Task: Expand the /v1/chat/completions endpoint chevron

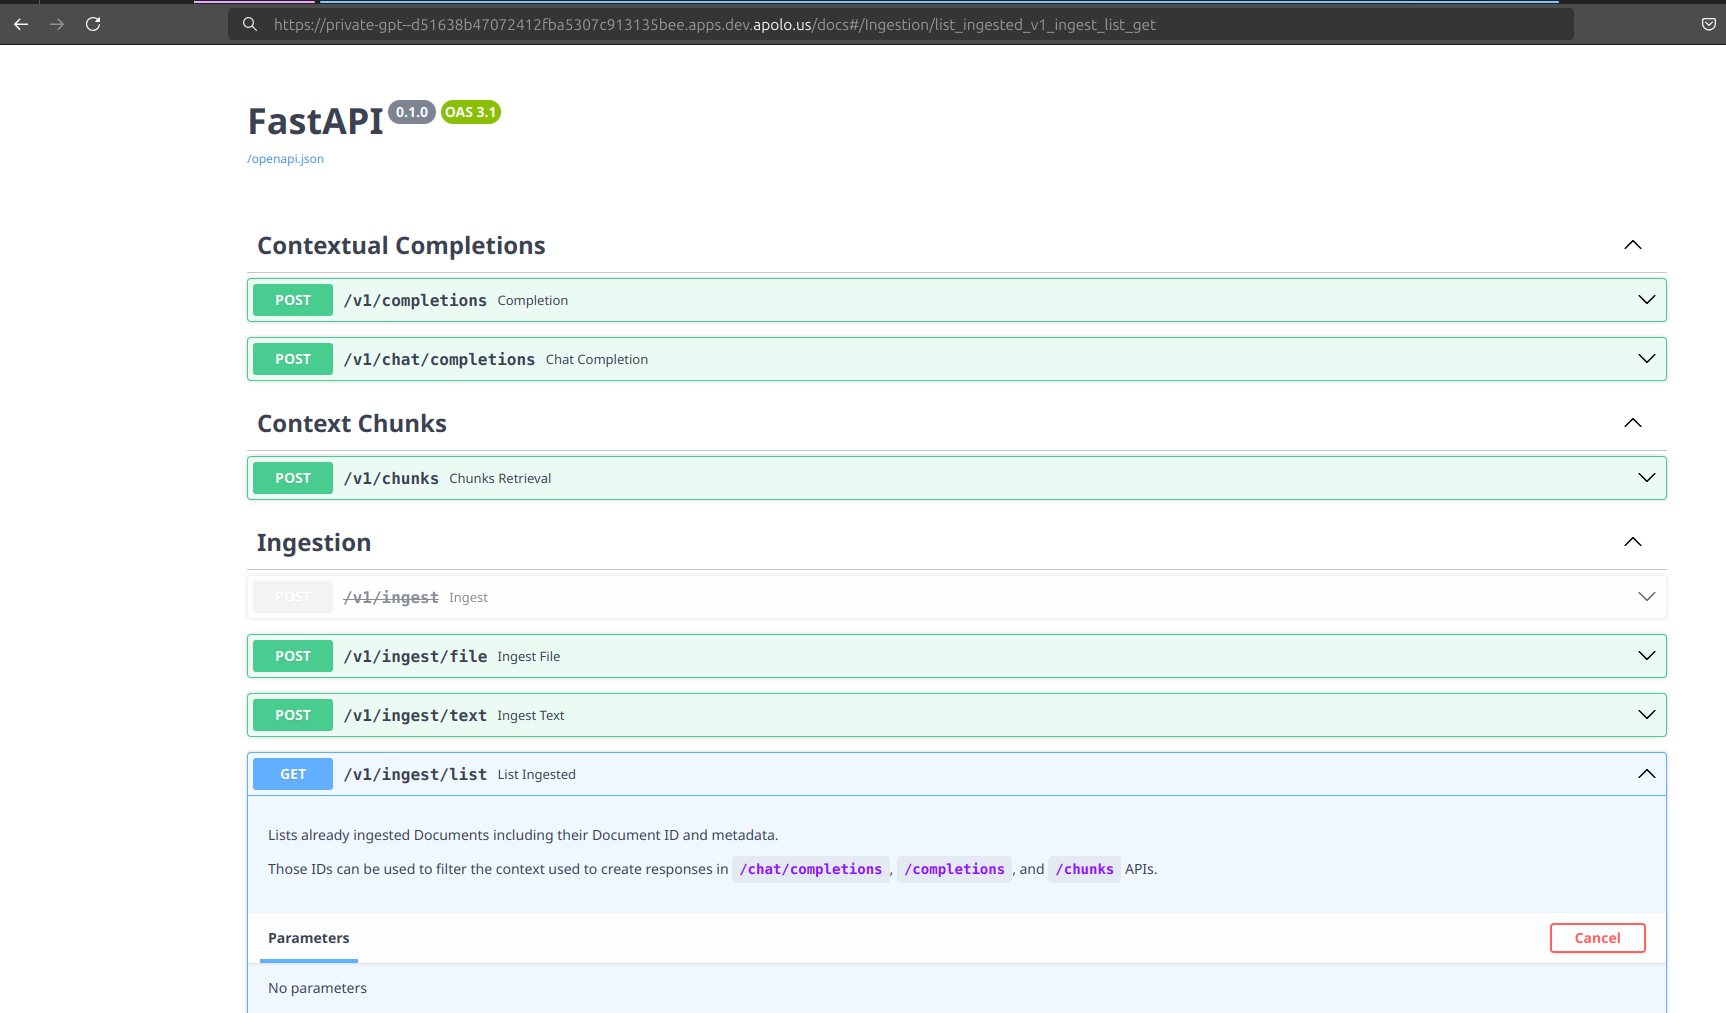Action: coord(1646,359)
